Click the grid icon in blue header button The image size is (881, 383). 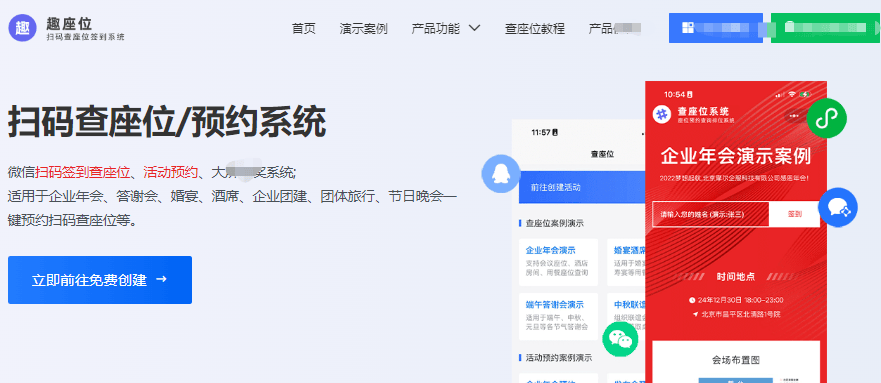[688, 28]
